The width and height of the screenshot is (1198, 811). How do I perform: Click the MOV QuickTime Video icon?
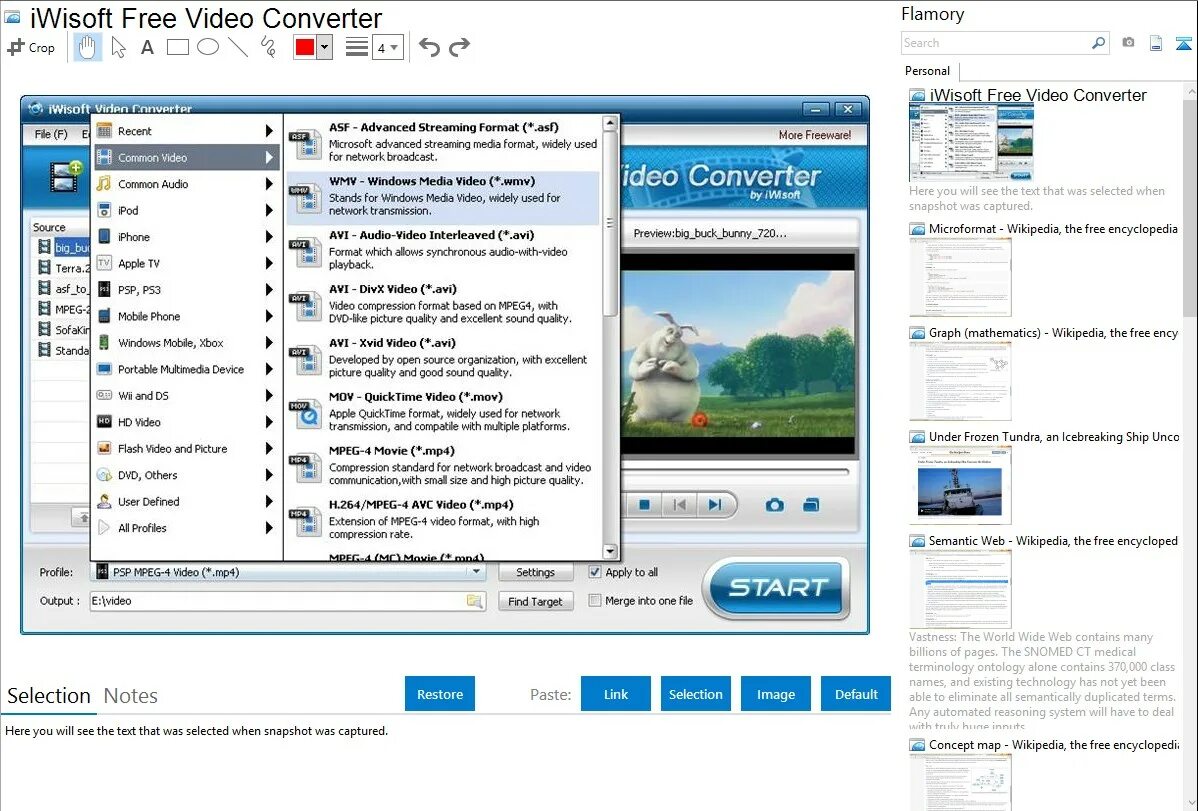(306, 414)
